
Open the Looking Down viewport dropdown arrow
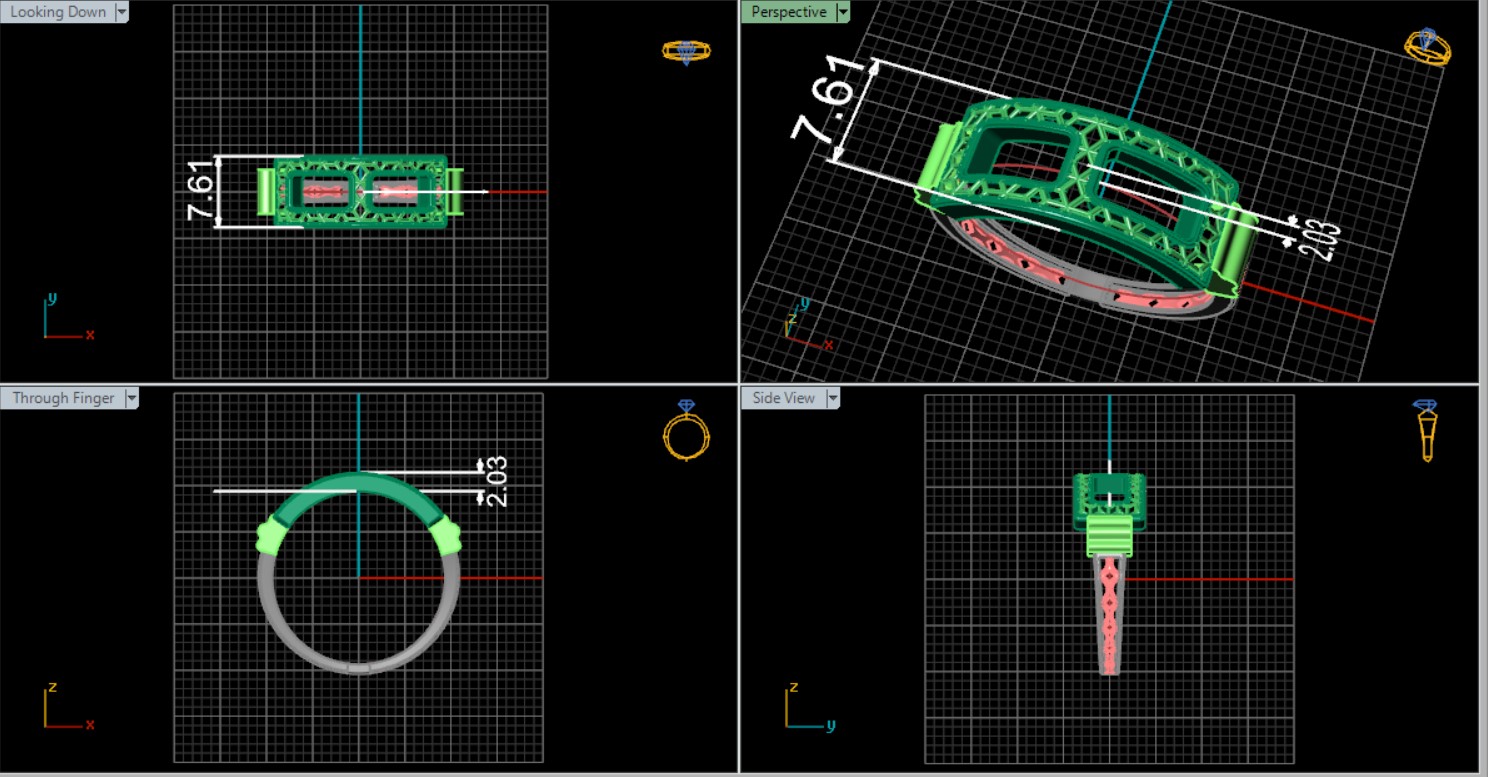click(x=122, y=12)
